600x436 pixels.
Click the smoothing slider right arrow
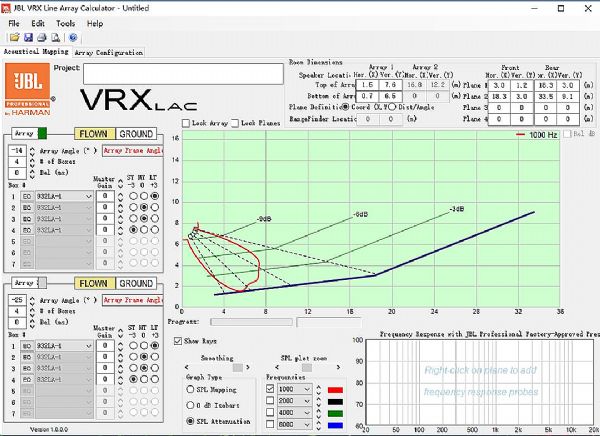(x=248, y=367)
